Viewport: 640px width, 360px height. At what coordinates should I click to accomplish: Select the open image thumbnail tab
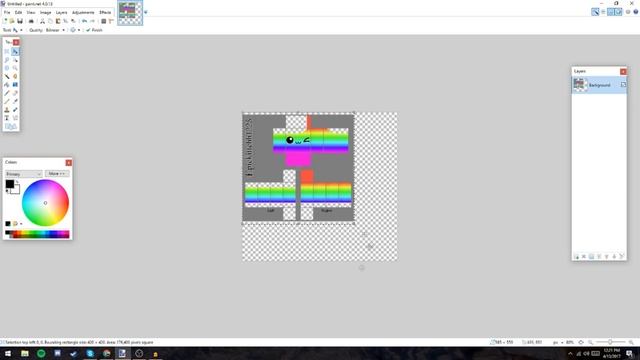[130, 13]
